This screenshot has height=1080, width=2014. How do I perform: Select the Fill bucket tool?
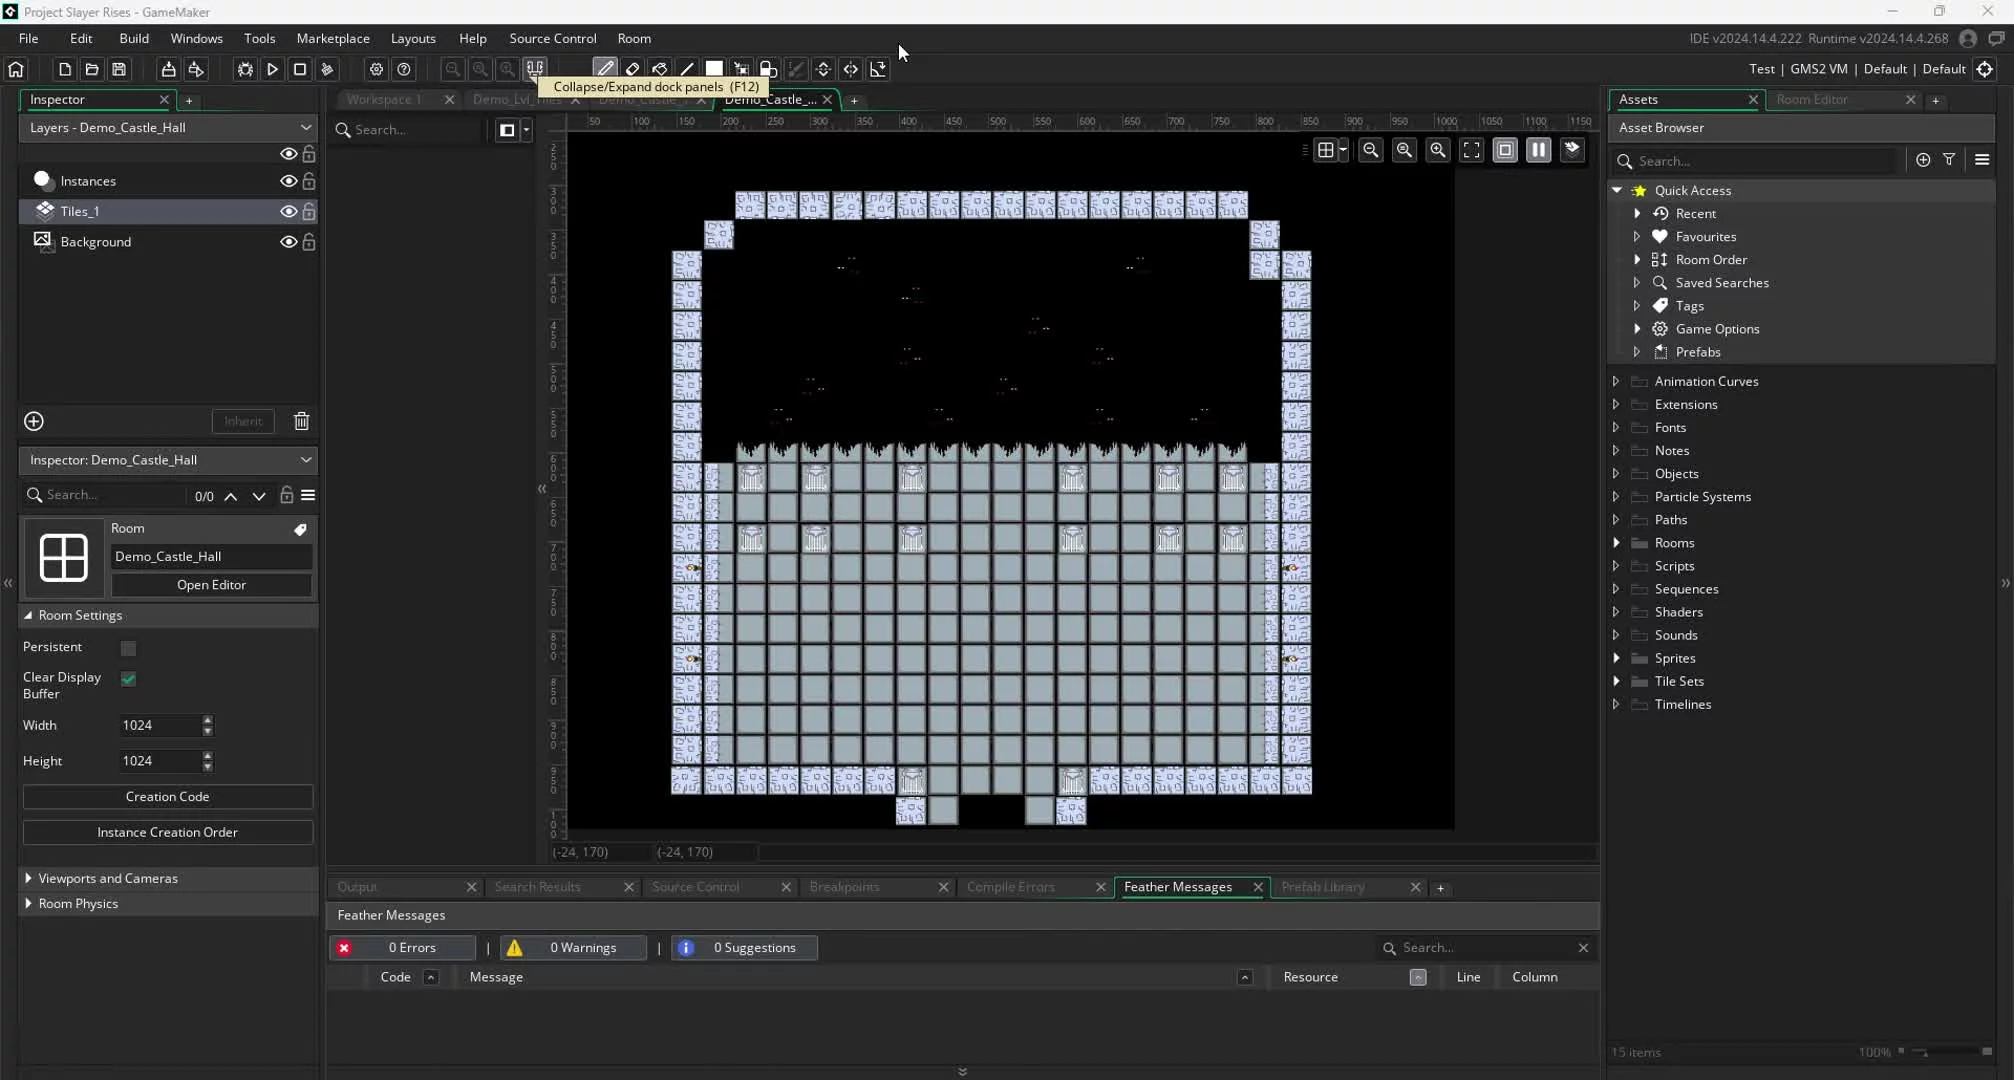(660, 69)
